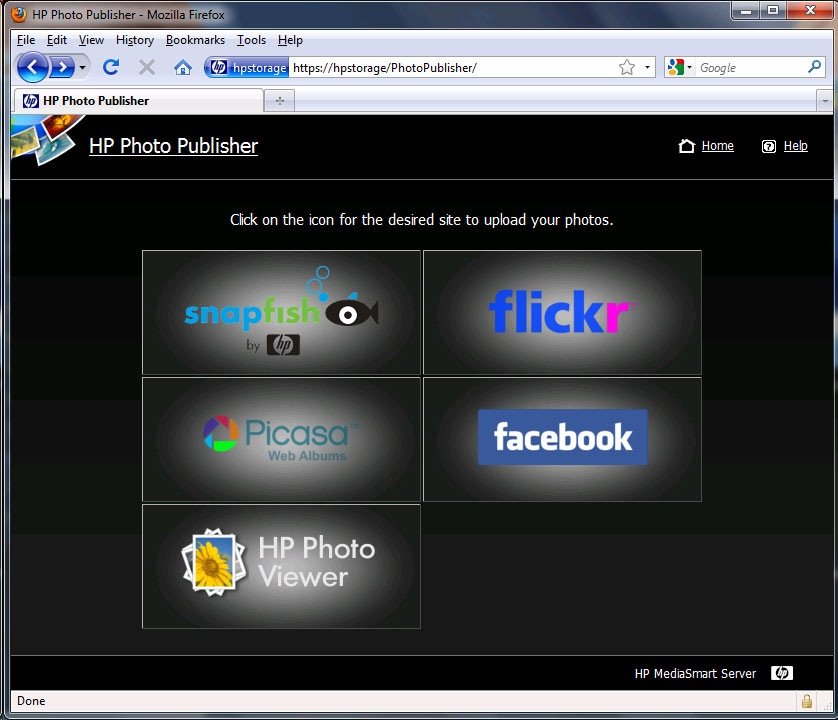Click the house icon beside Home link
Image resolution: width=838 pixels, height=720 pixels.
[x=686, y=146]
